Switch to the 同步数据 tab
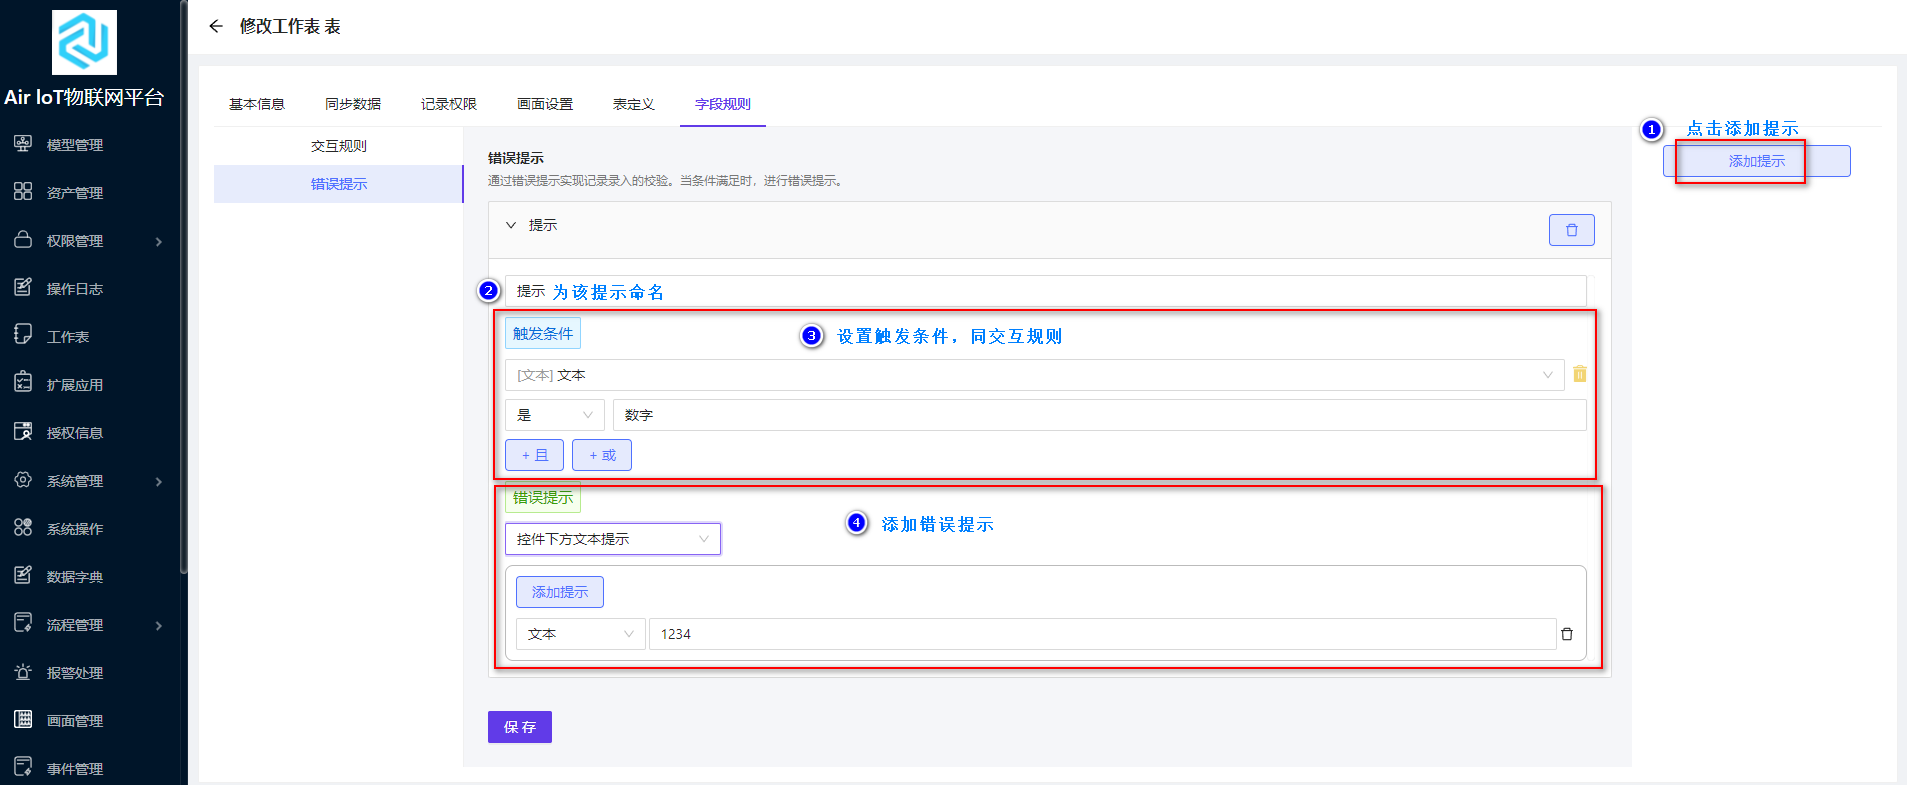This screenshot has width=1907, height=785. pyautogui.click(x=353, y=104)
